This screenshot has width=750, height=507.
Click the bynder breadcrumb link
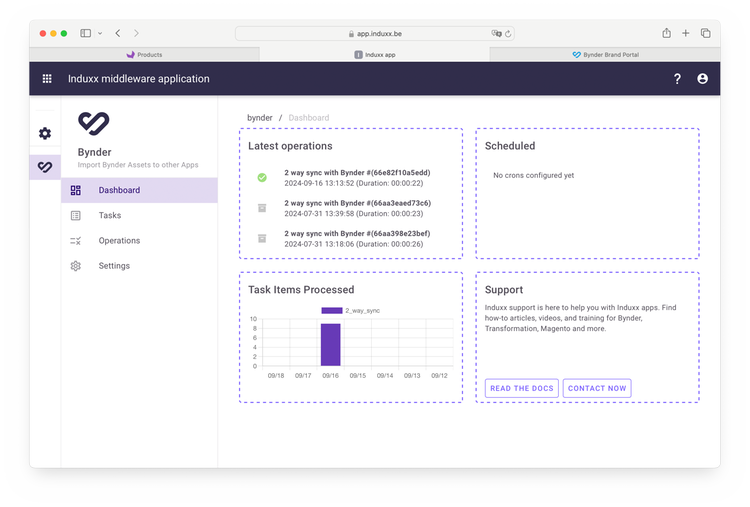pos(260,118)
